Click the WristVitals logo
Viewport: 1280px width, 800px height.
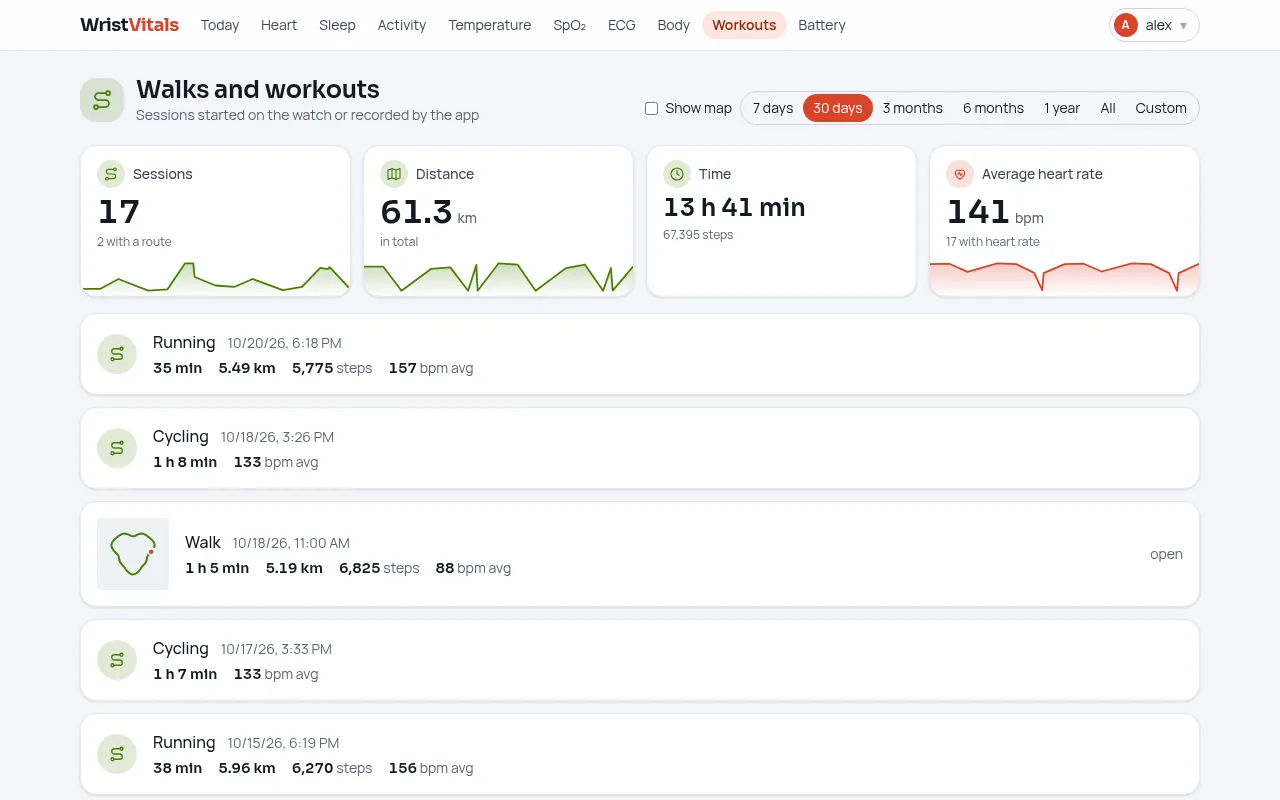(x=130, y=25)
